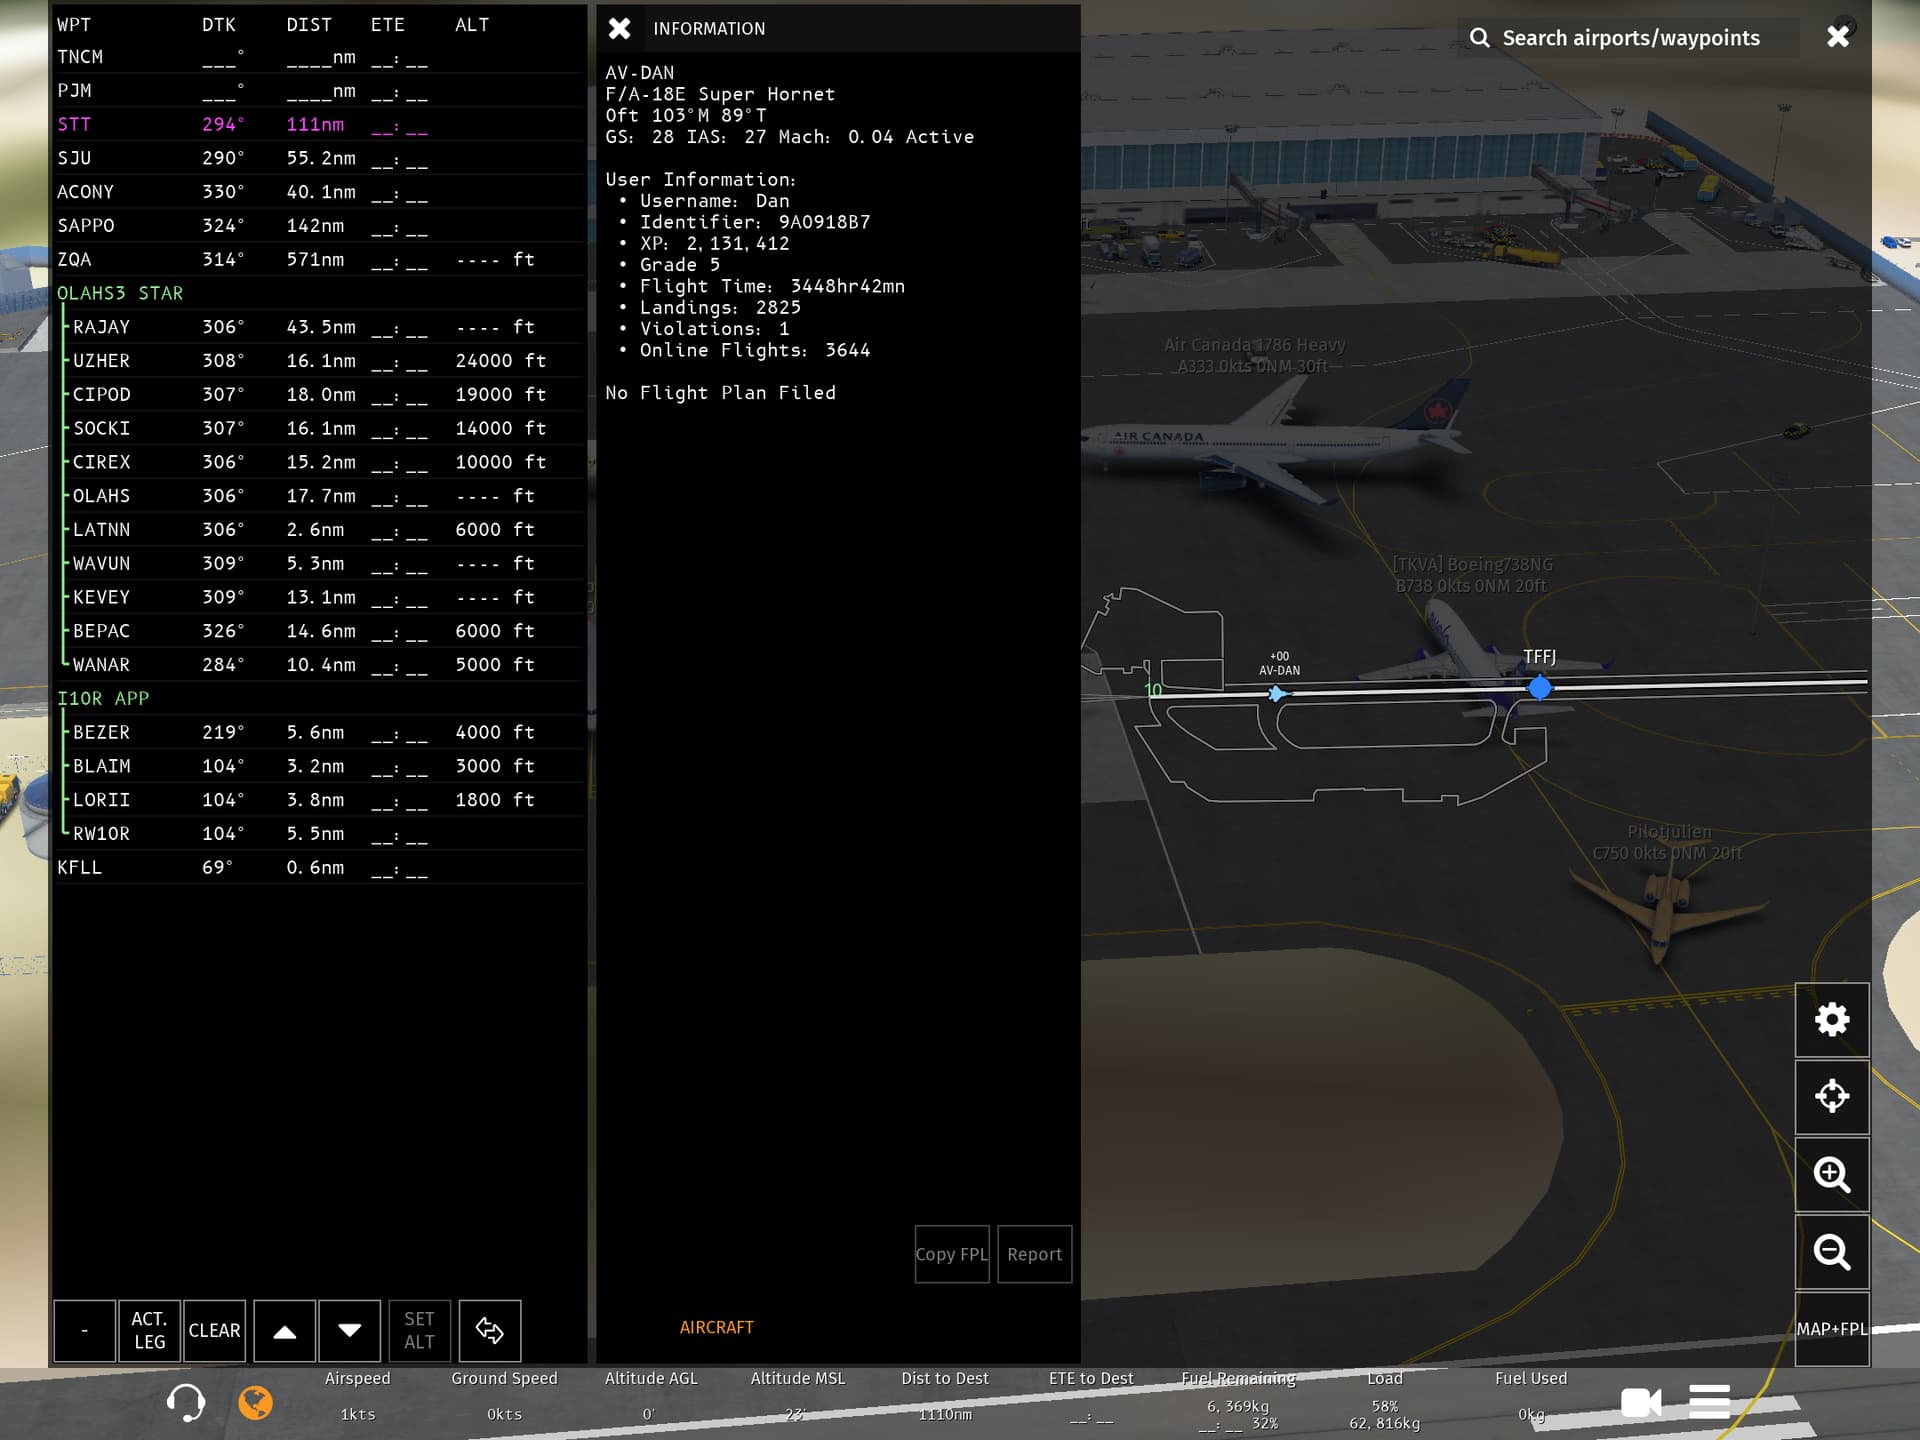Move the selected waypoint up with the arrow button

285,1330
